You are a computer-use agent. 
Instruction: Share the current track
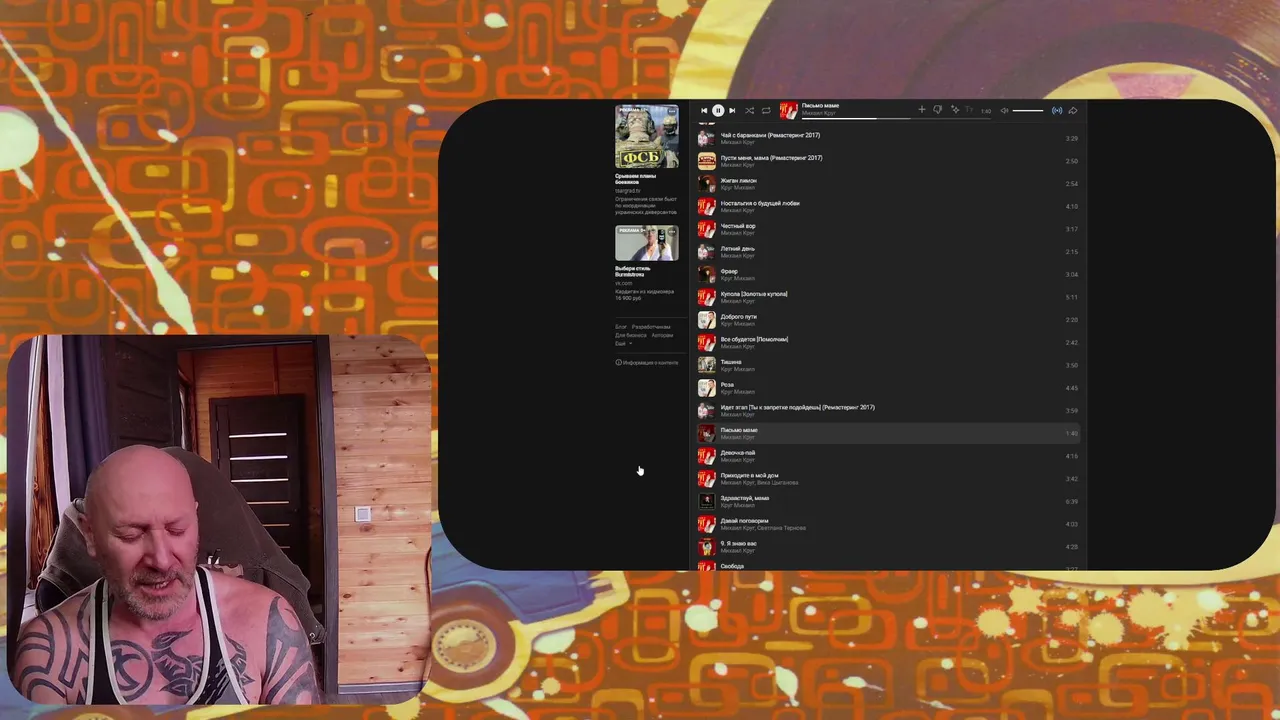(x=1073, y=110)
